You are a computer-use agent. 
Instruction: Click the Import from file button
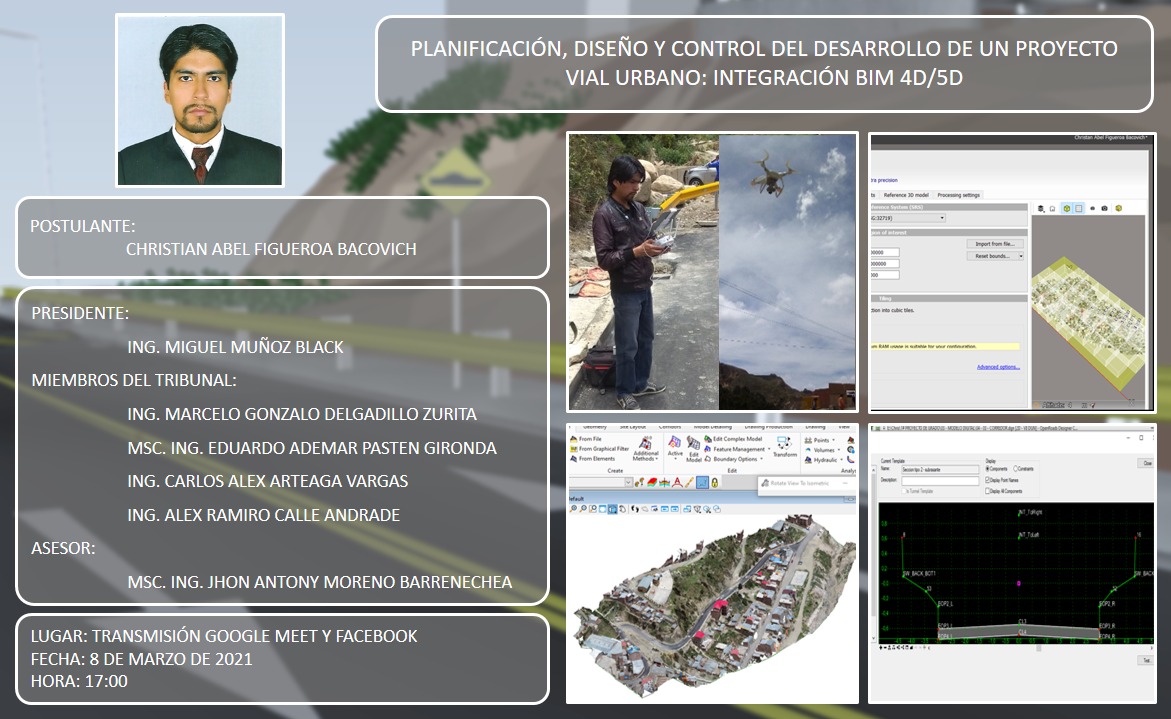pos(995,243)
